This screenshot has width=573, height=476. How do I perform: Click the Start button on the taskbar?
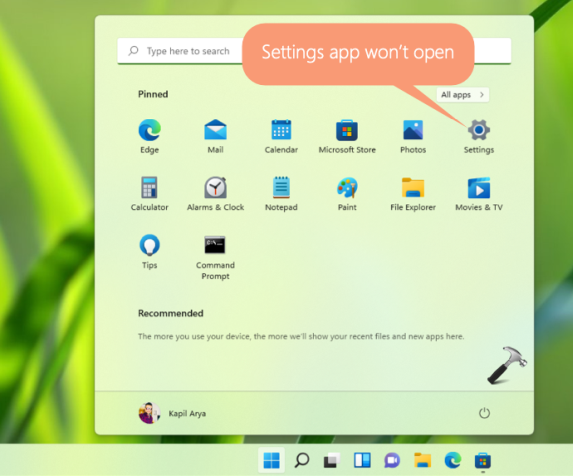point(271,460)
